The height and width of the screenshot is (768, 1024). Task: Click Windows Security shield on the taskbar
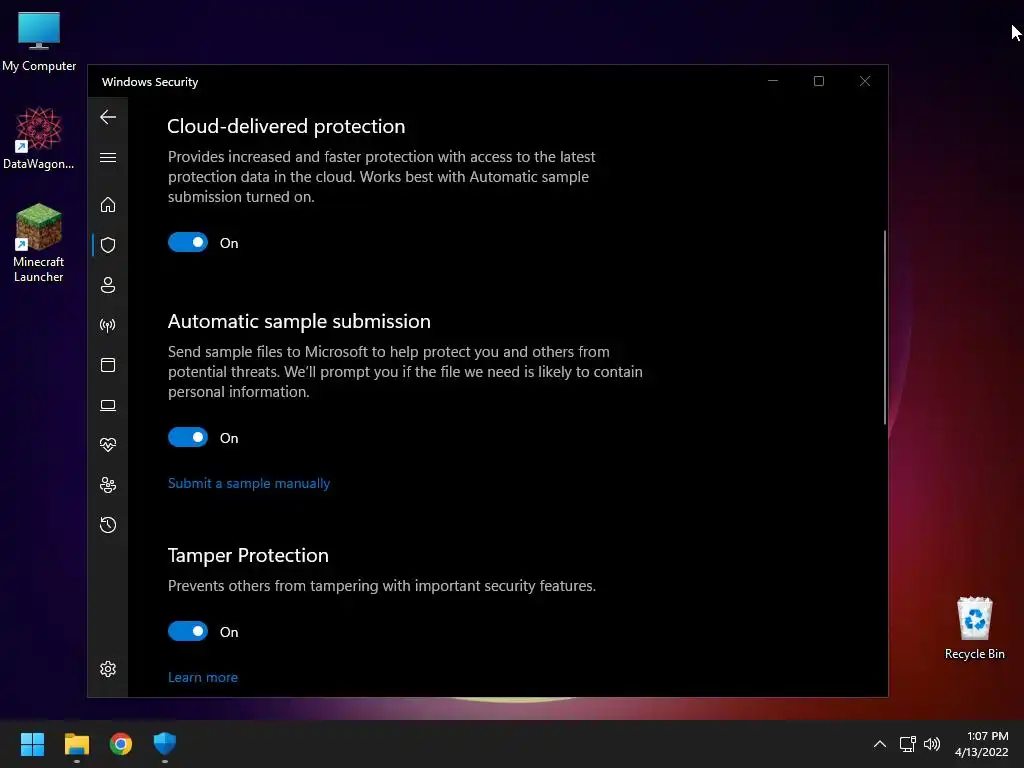click(165, 744)
